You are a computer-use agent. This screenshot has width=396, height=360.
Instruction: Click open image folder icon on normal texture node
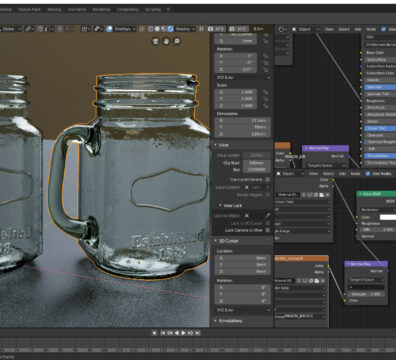click(x=317, y=281)
